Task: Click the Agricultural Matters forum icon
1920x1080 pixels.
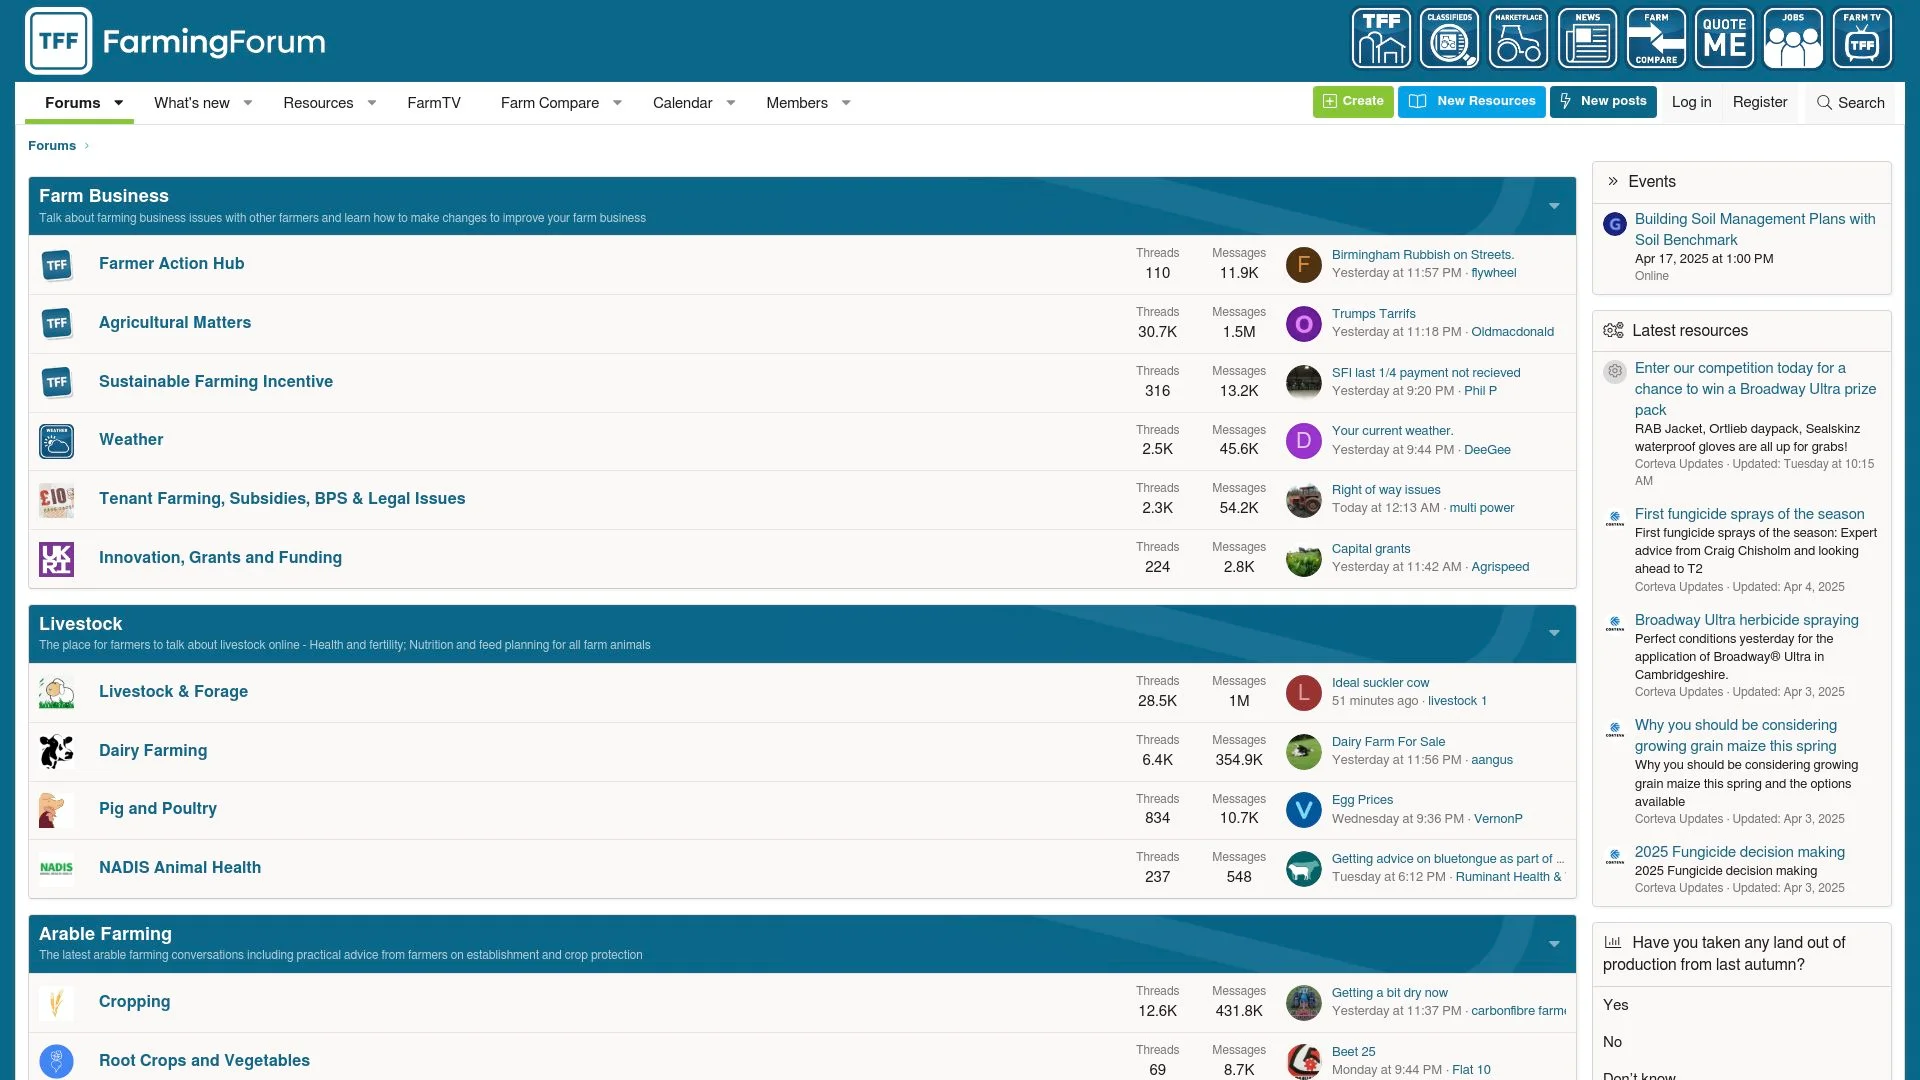Action: pyautogui.click(x=57, y=323)
